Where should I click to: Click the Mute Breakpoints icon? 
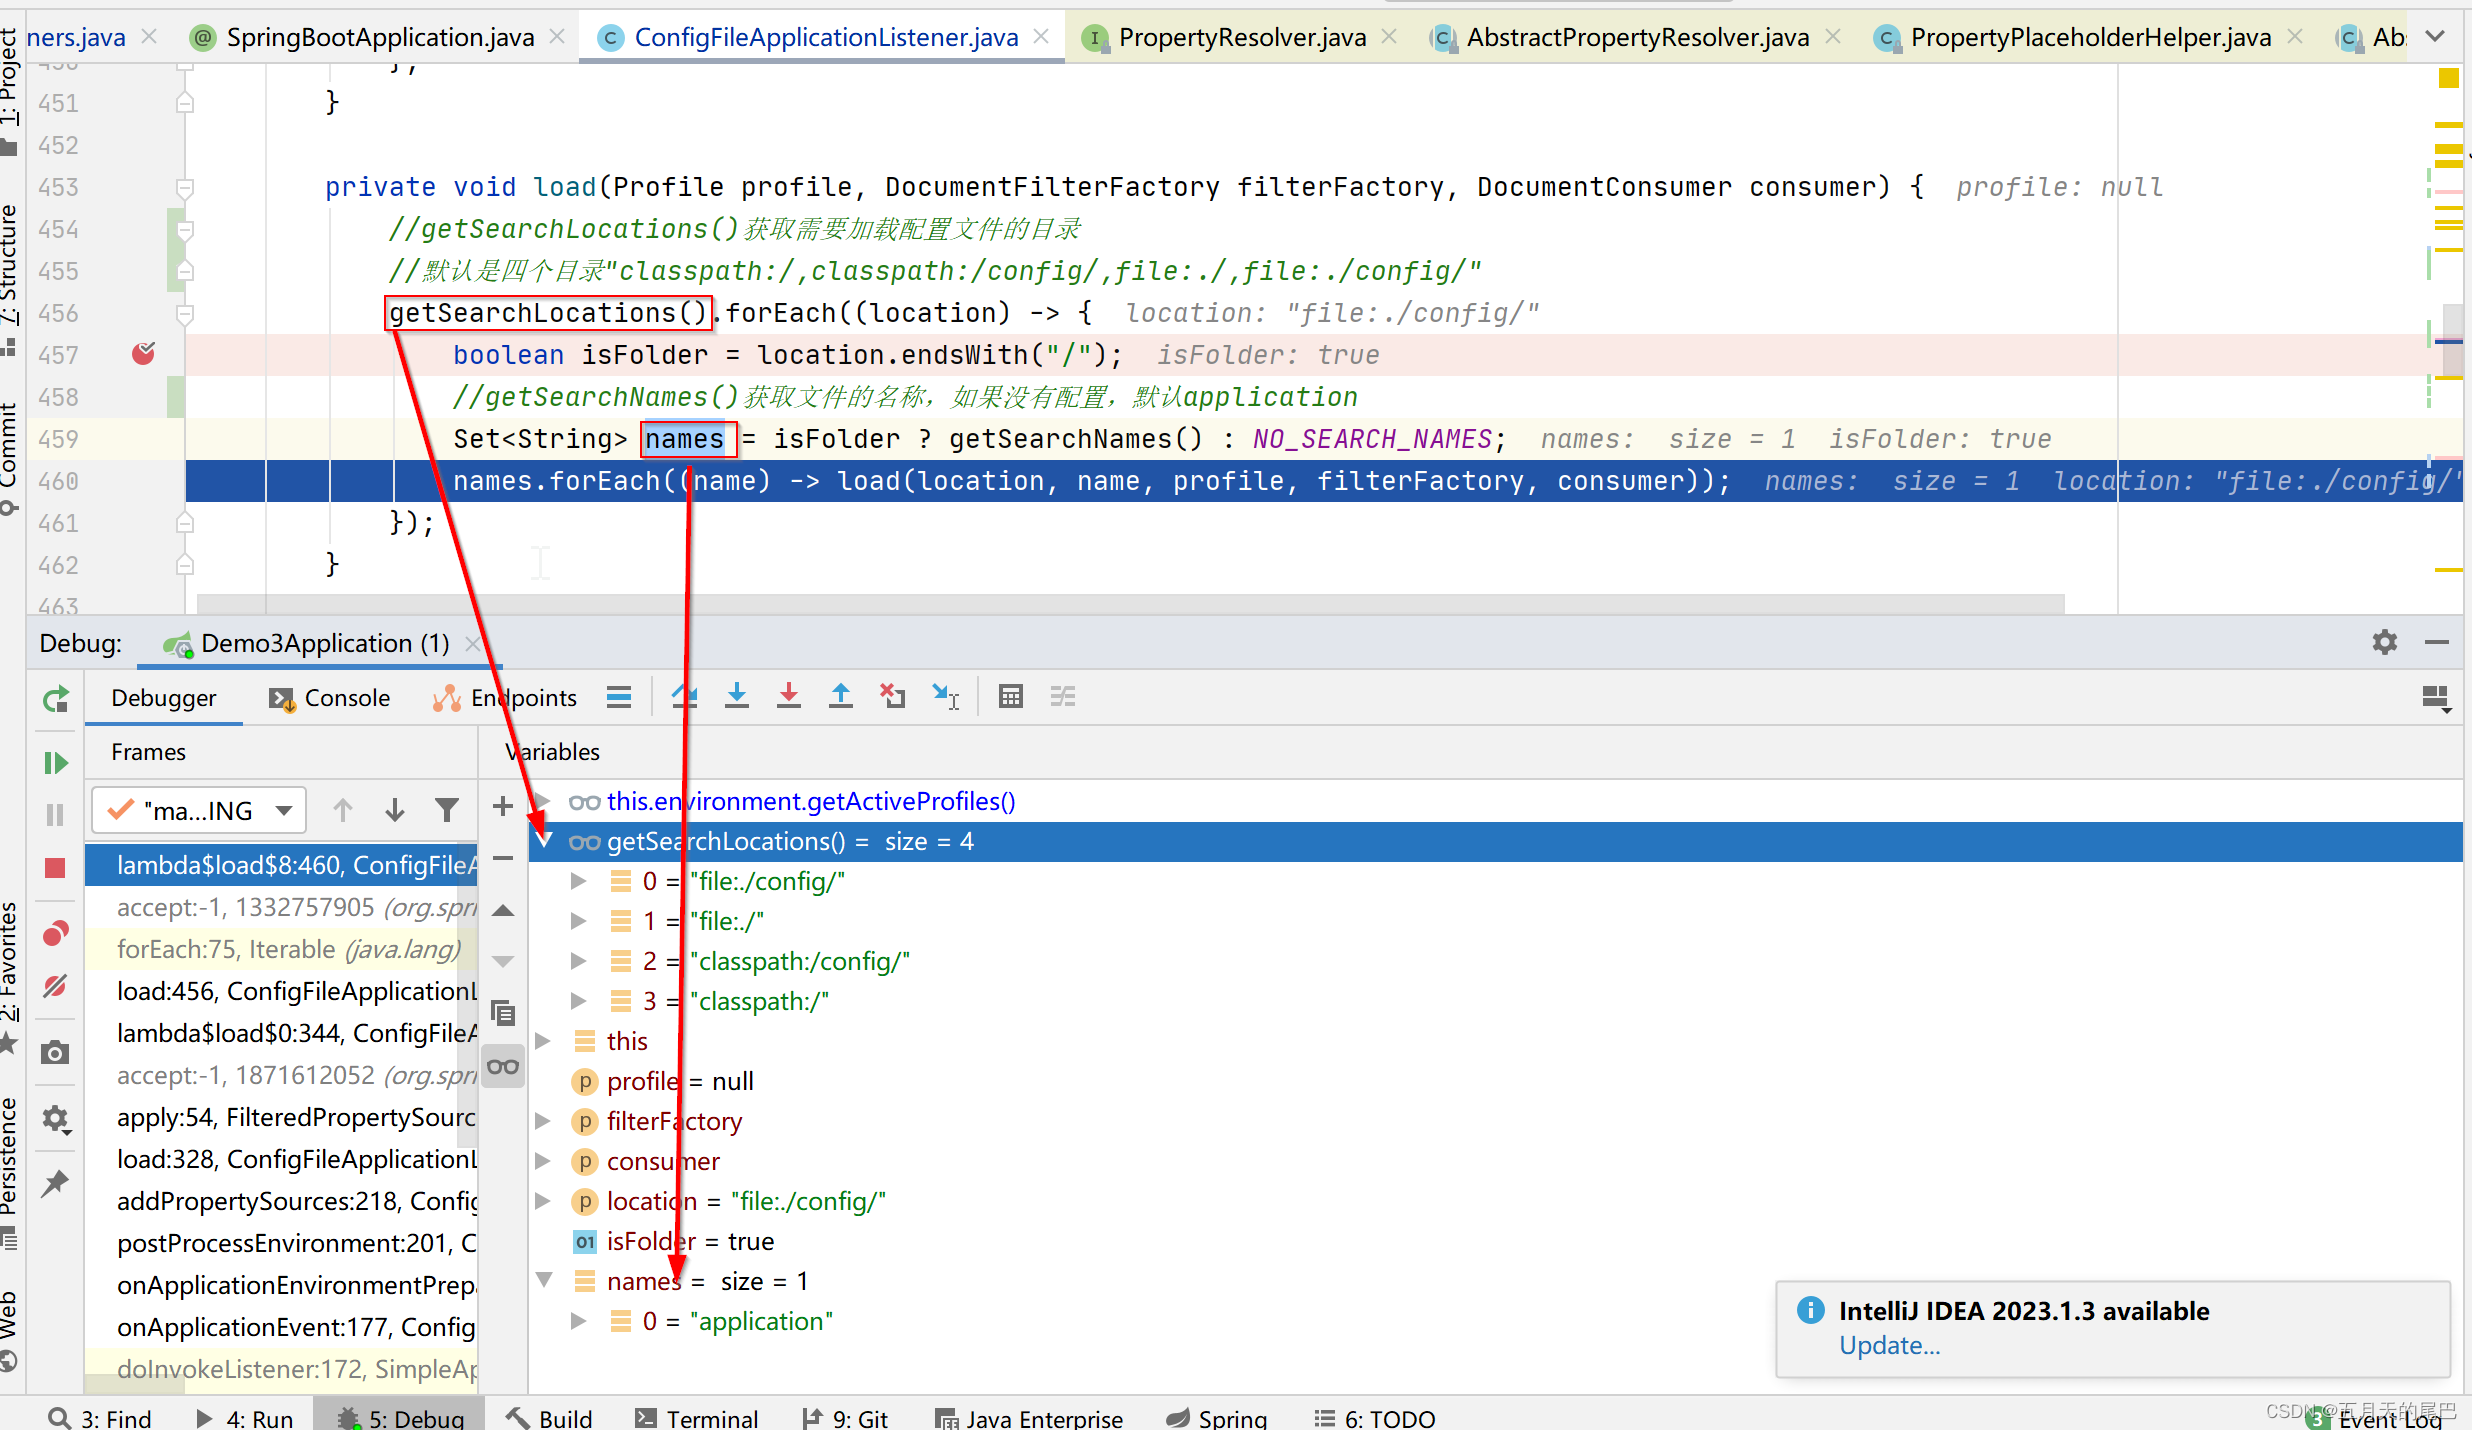tap(55, 986)
